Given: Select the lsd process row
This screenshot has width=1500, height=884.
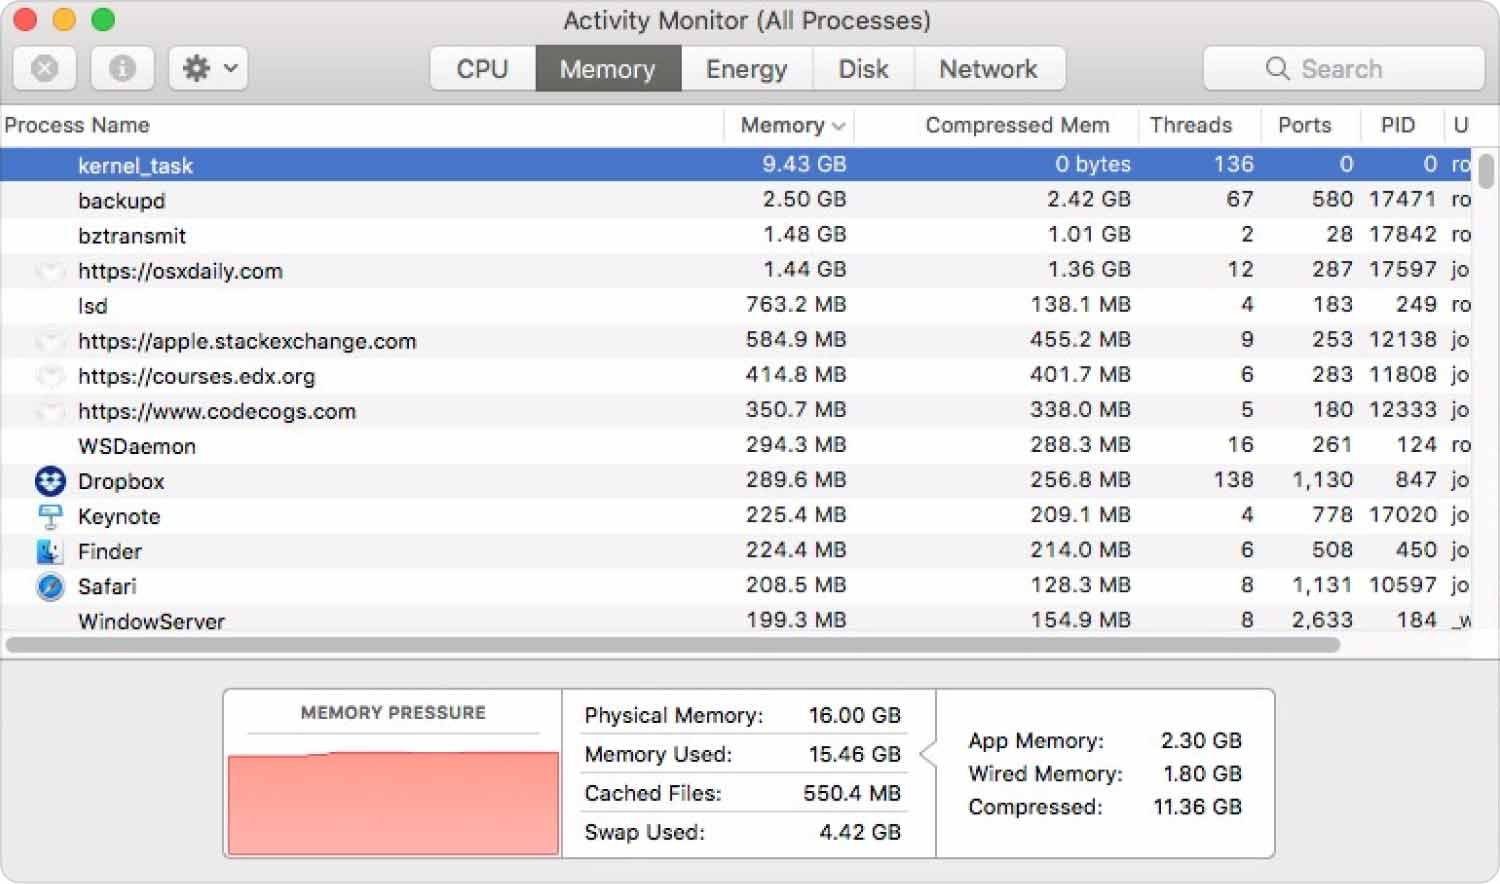Looking at the screenshot, I should click(x=736, y=305).
